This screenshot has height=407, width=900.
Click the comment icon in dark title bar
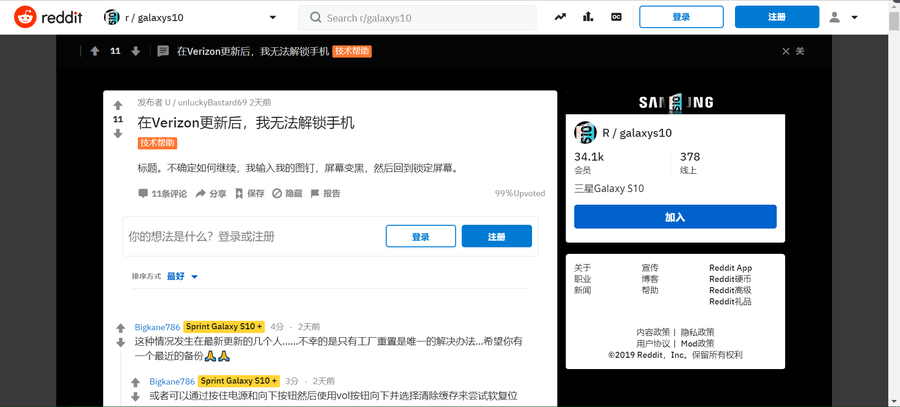(x=163, y=51)
